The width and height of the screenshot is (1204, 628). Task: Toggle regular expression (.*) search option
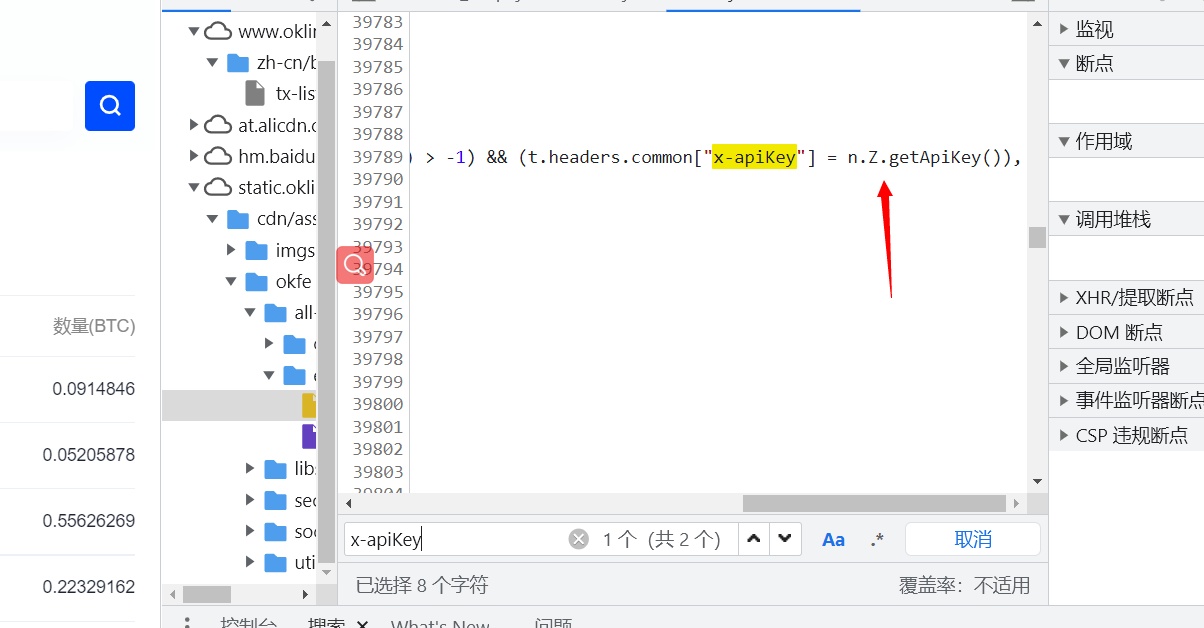tap(877, 539)
